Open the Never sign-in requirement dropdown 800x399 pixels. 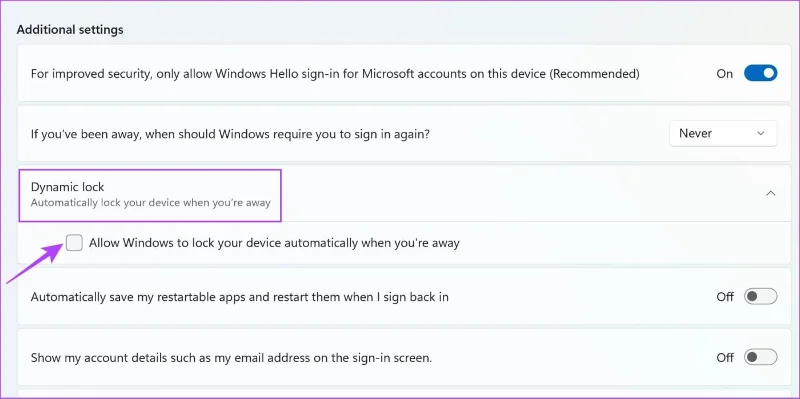pyautogui.click(x=723, y=134)
